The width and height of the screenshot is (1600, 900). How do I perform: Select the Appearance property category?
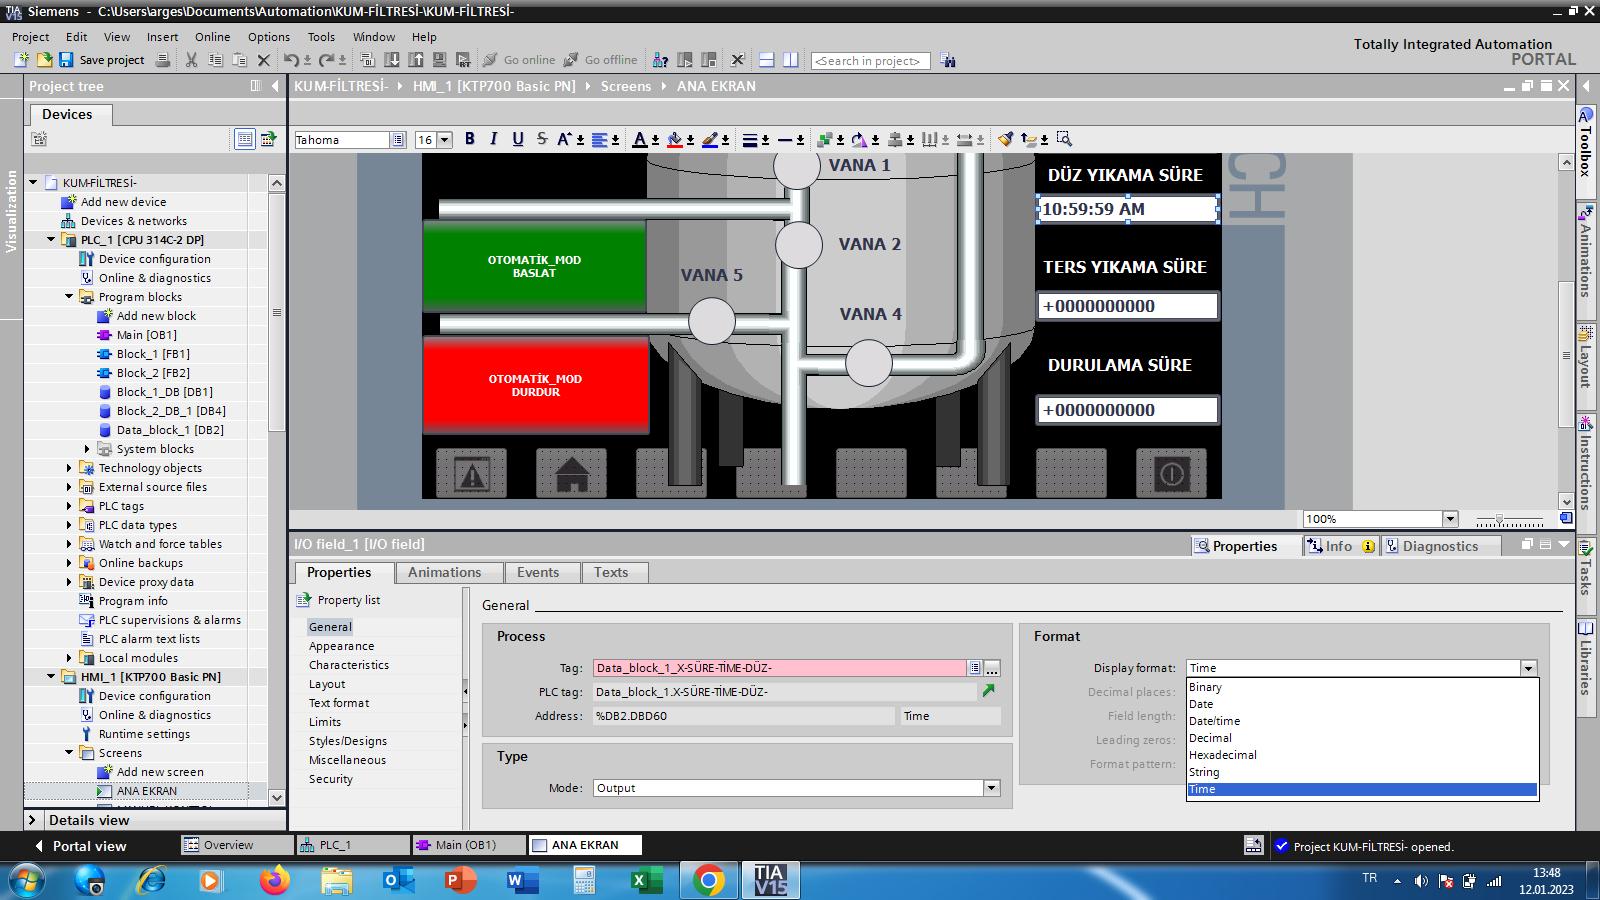341,646
